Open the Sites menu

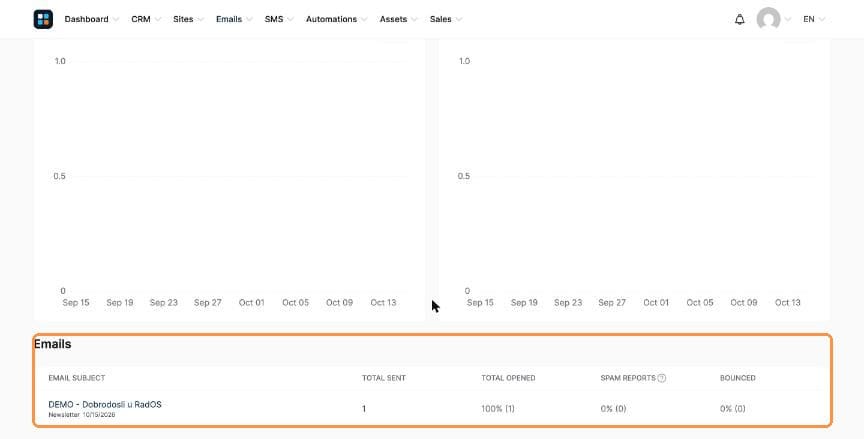pos(183,19)
